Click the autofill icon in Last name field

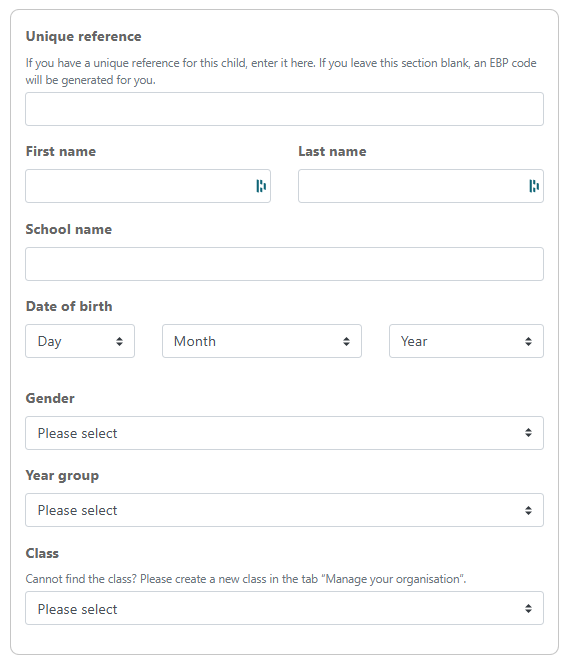coord(534,186)
